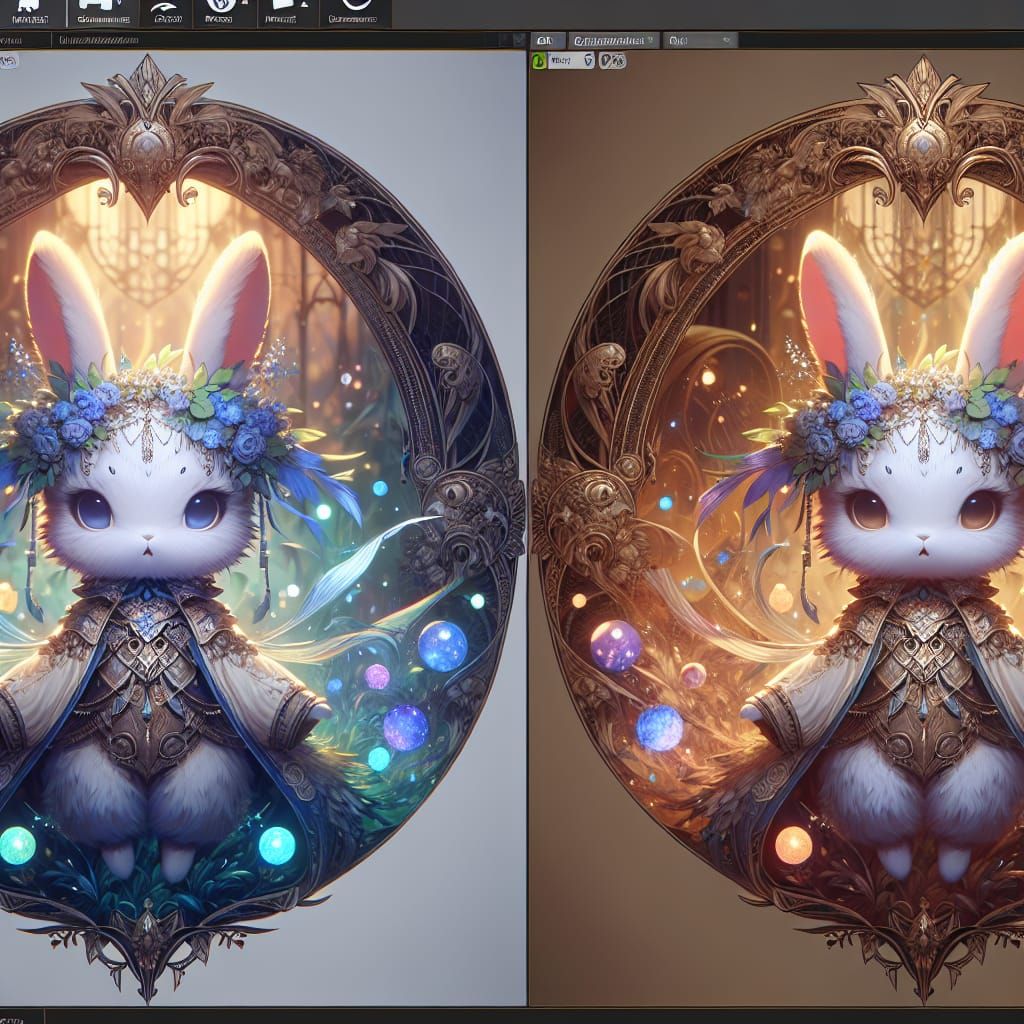
Task: Click the small badge in the left viewport corner
Action: 9,61
